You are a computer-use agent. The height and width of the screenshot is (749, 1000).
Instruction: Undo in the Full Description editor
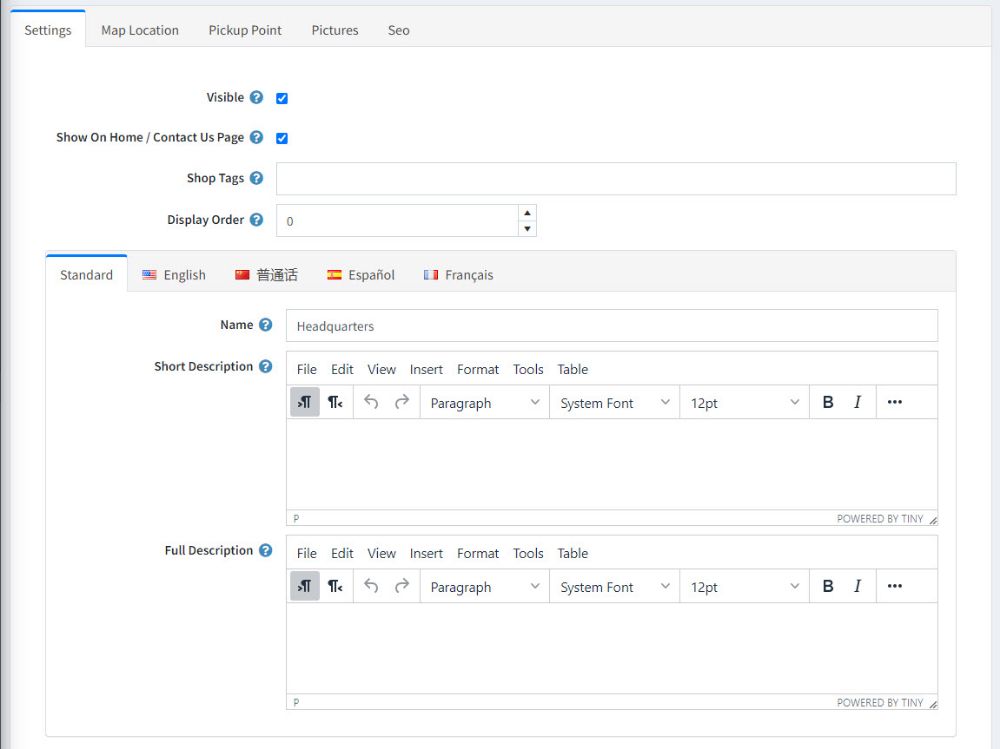[x=371, y=586]
